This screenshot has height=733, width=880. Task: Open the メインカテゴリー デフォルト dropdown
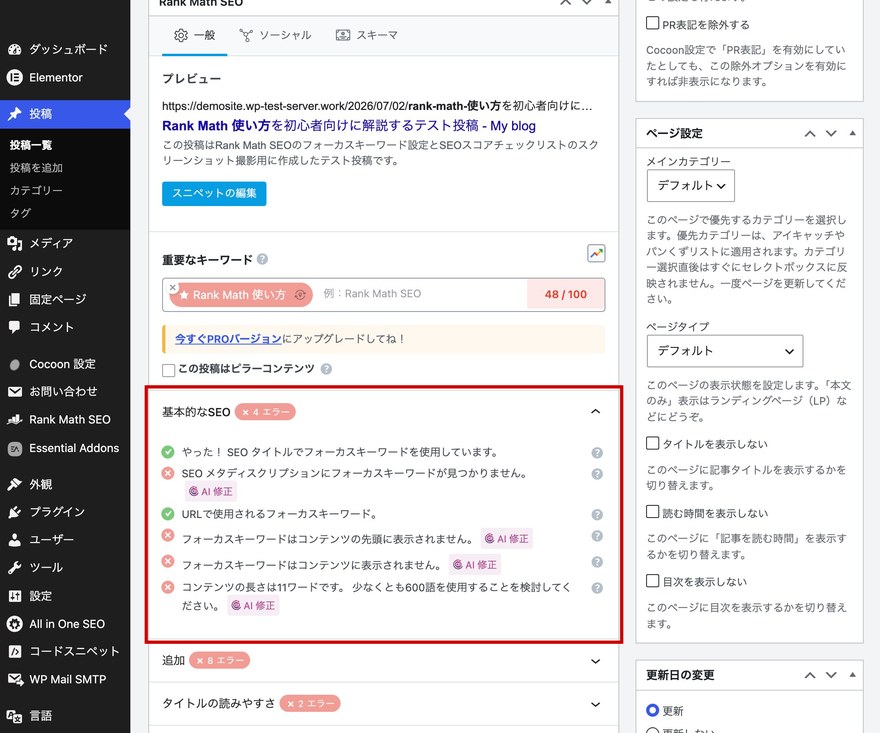coord(691,186)
